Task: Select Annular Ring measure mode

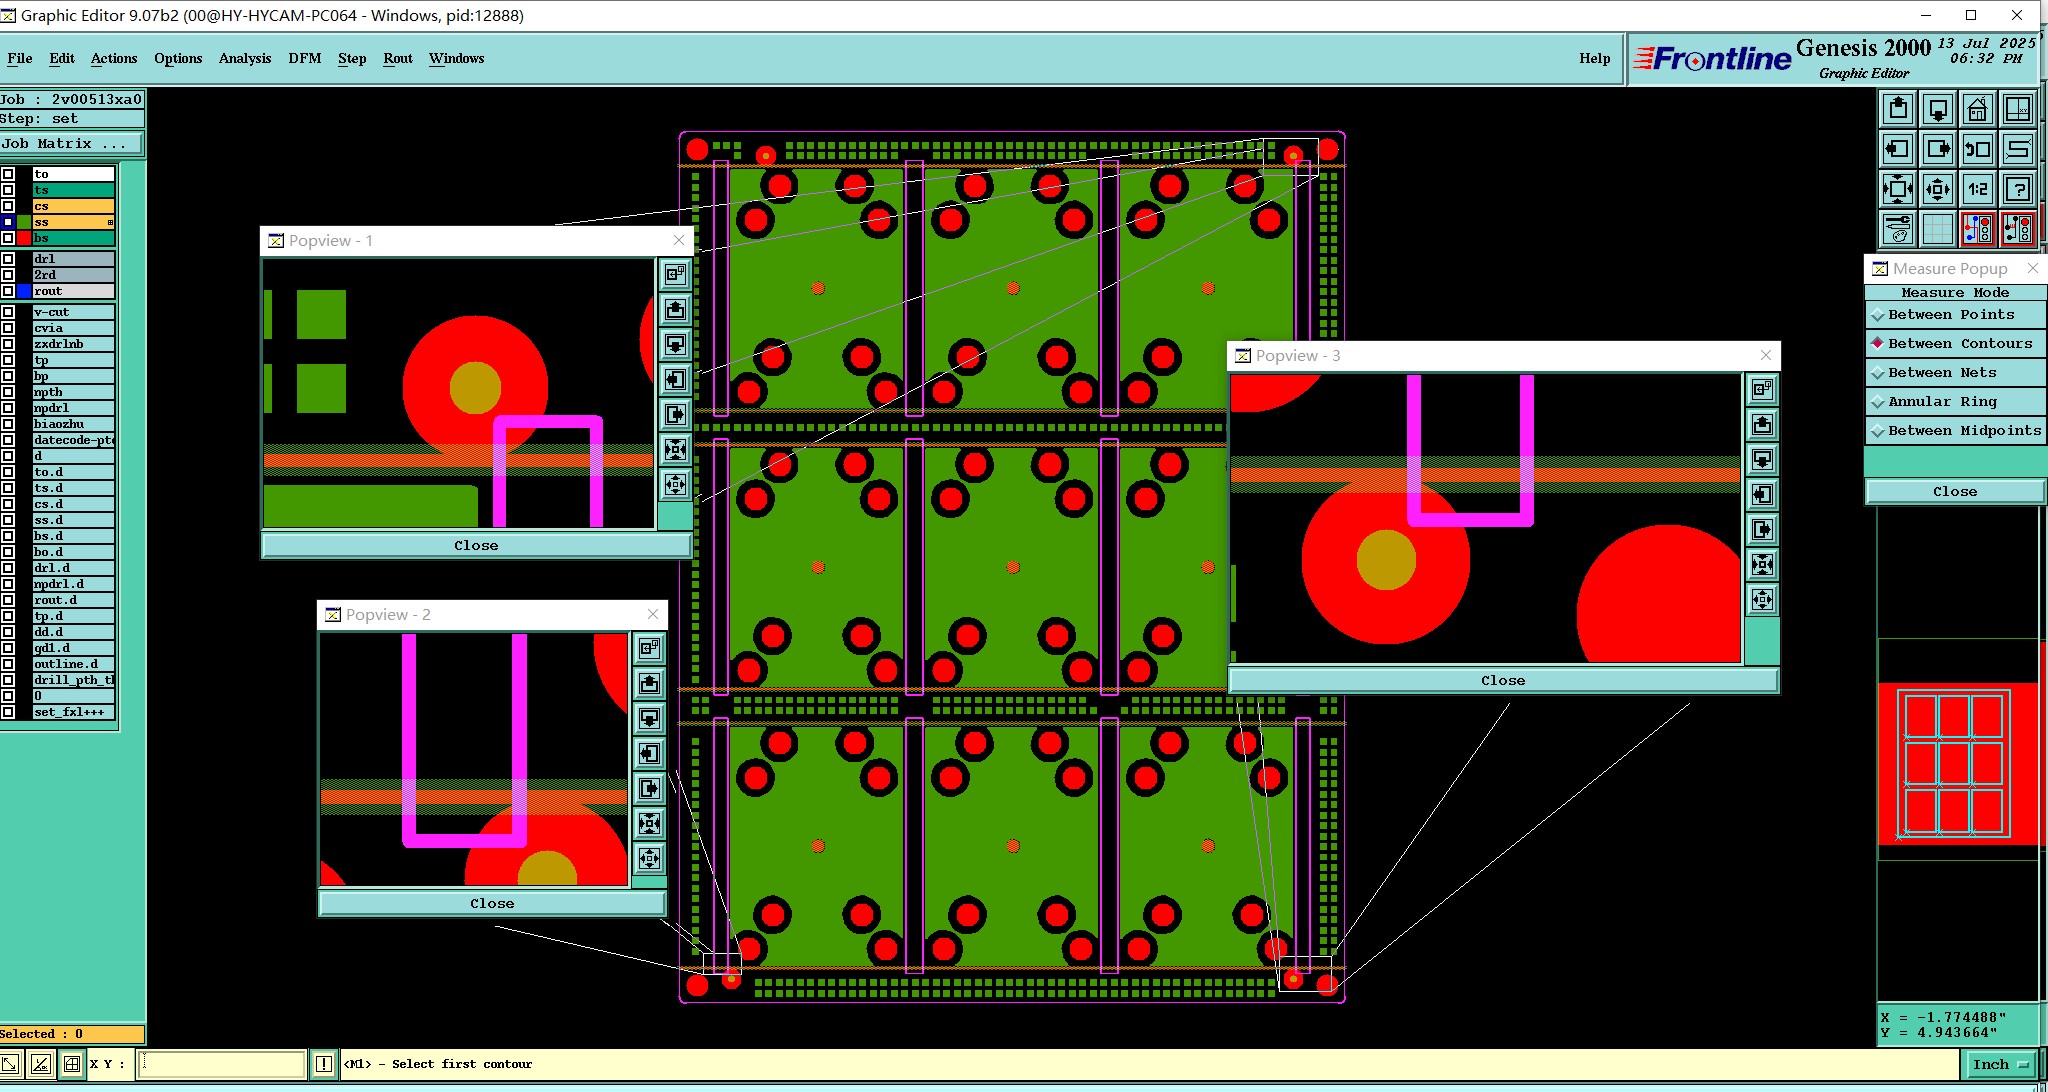Action: pos(1941,401)
